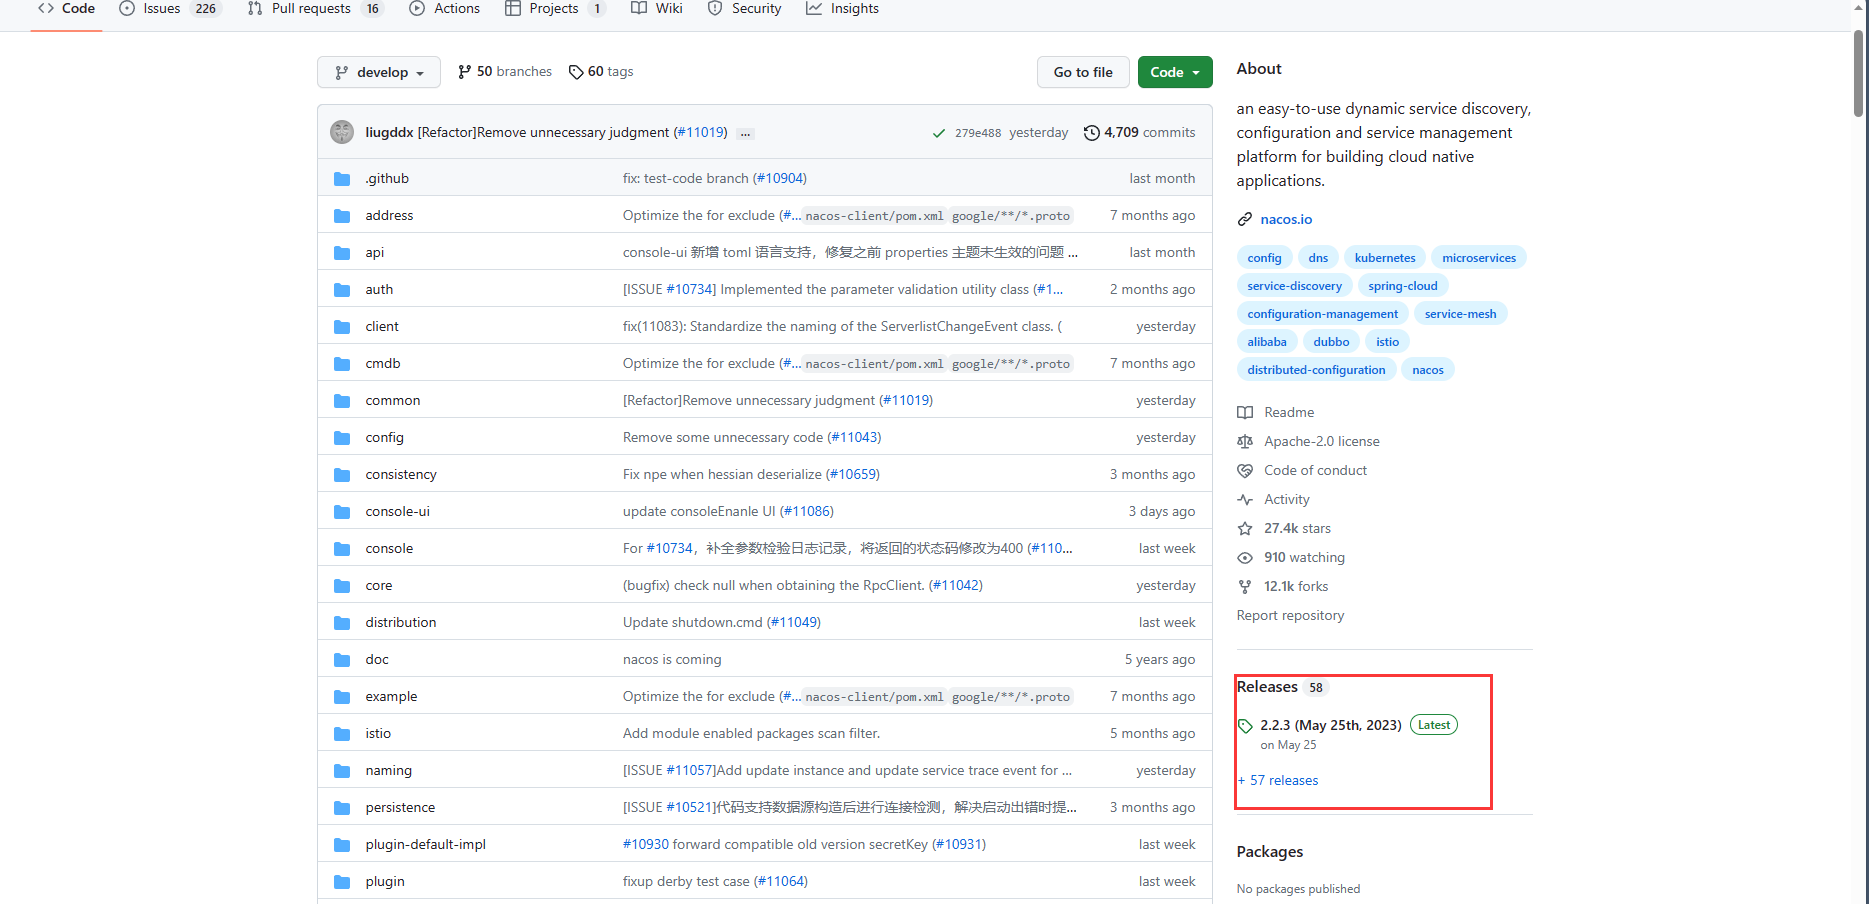
Task: Click the dubbo topic tag
Action: 1331,342
